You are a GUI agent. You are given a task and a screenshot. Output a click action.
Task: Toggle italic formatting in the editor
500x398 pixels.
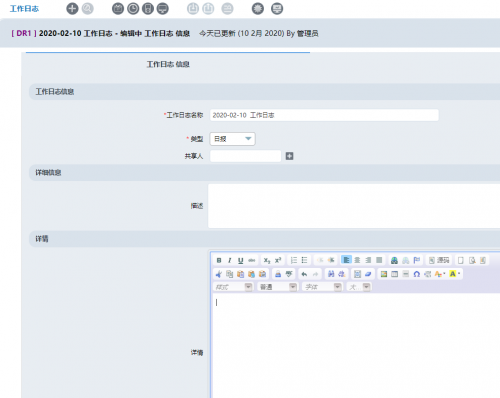(x=230, y=260)
